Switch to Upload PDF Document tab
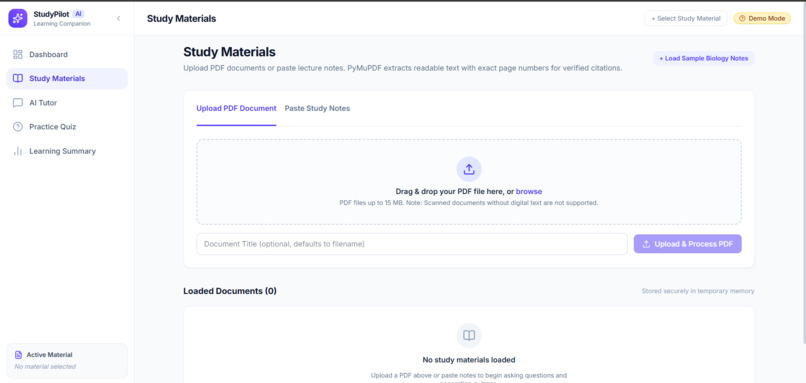 (236, 108)
